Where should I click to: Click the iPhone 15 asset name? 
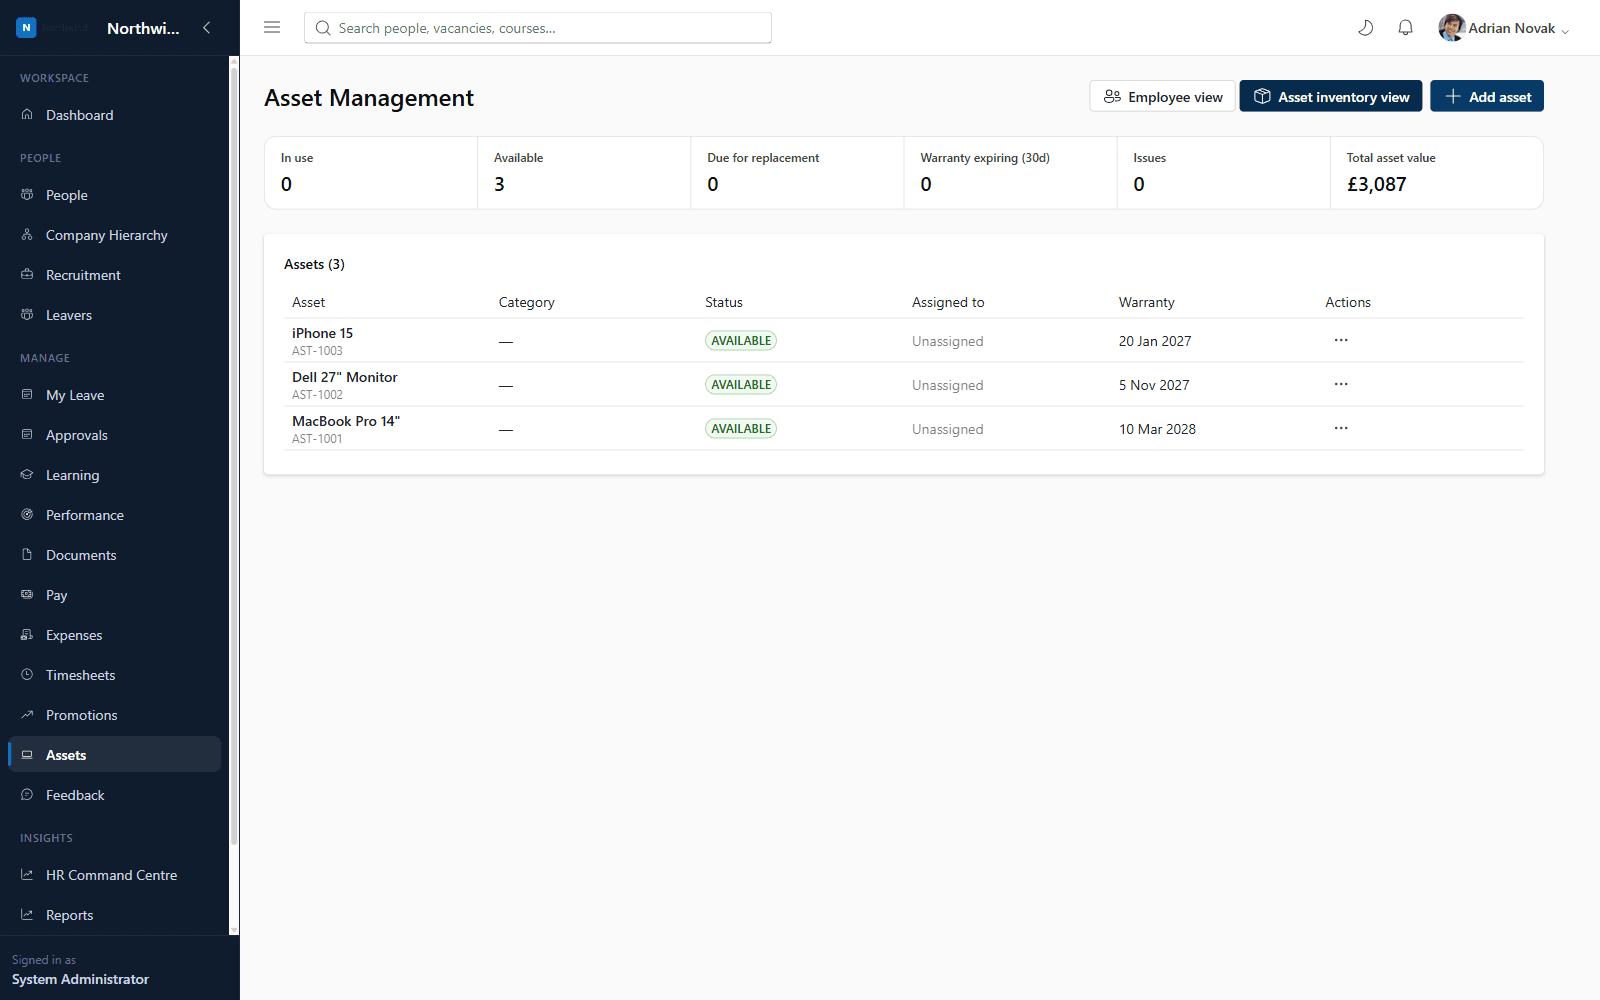[322, 333]
